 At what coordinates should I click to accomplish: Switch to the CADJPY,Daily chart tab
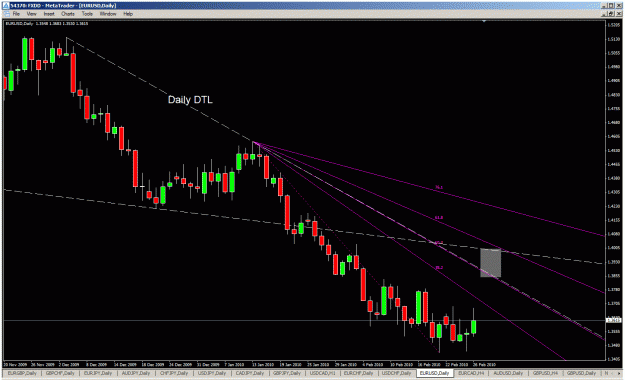click(250, 373)
